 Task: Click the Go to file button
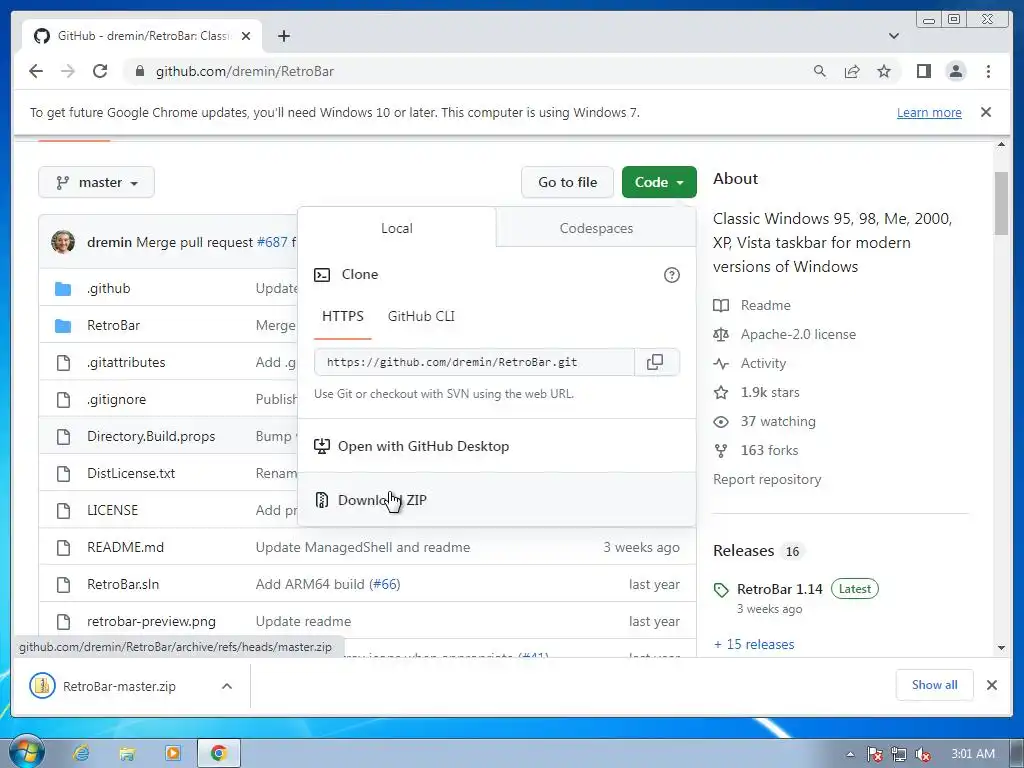(568, 182)
